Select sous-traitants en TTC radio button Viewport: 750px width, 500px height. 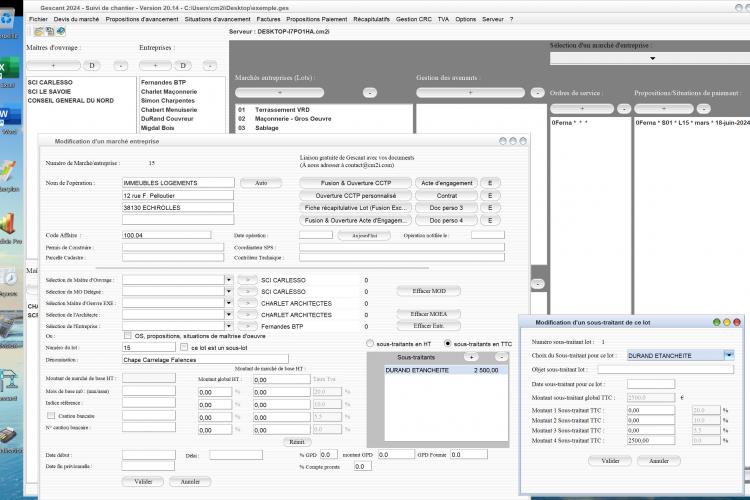(x=447, y=344)
